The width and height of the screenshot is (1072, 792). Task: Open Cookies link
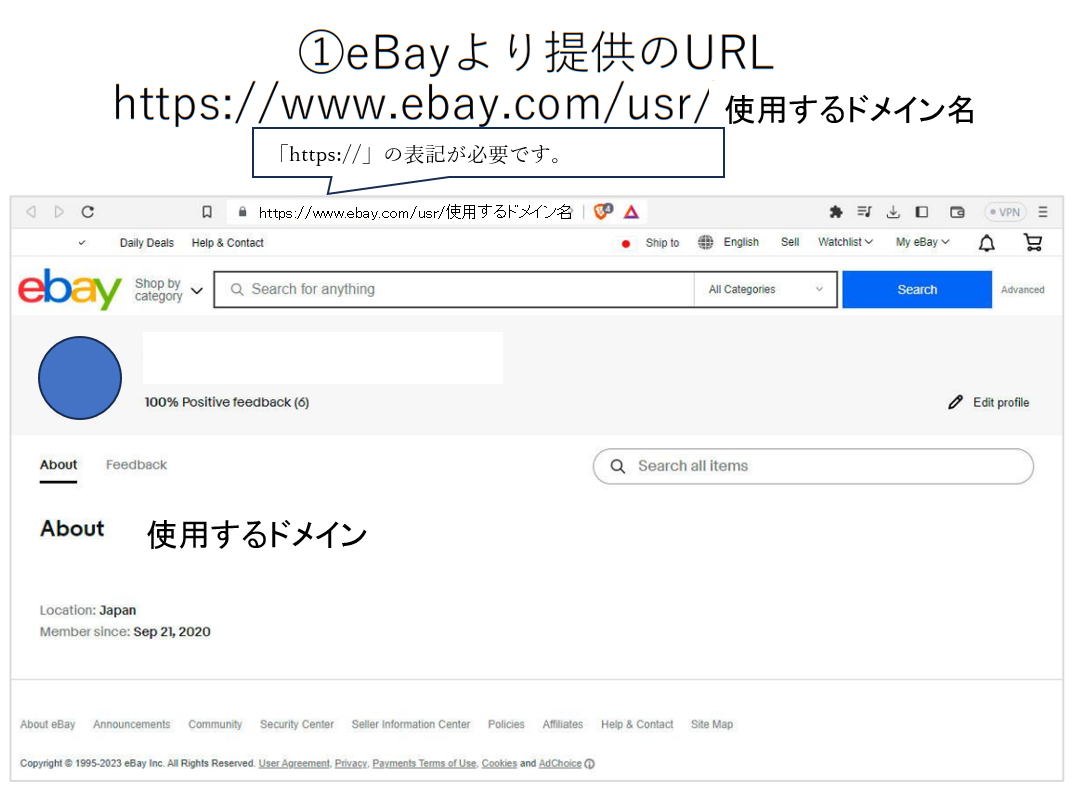click(x=499, y=764)
